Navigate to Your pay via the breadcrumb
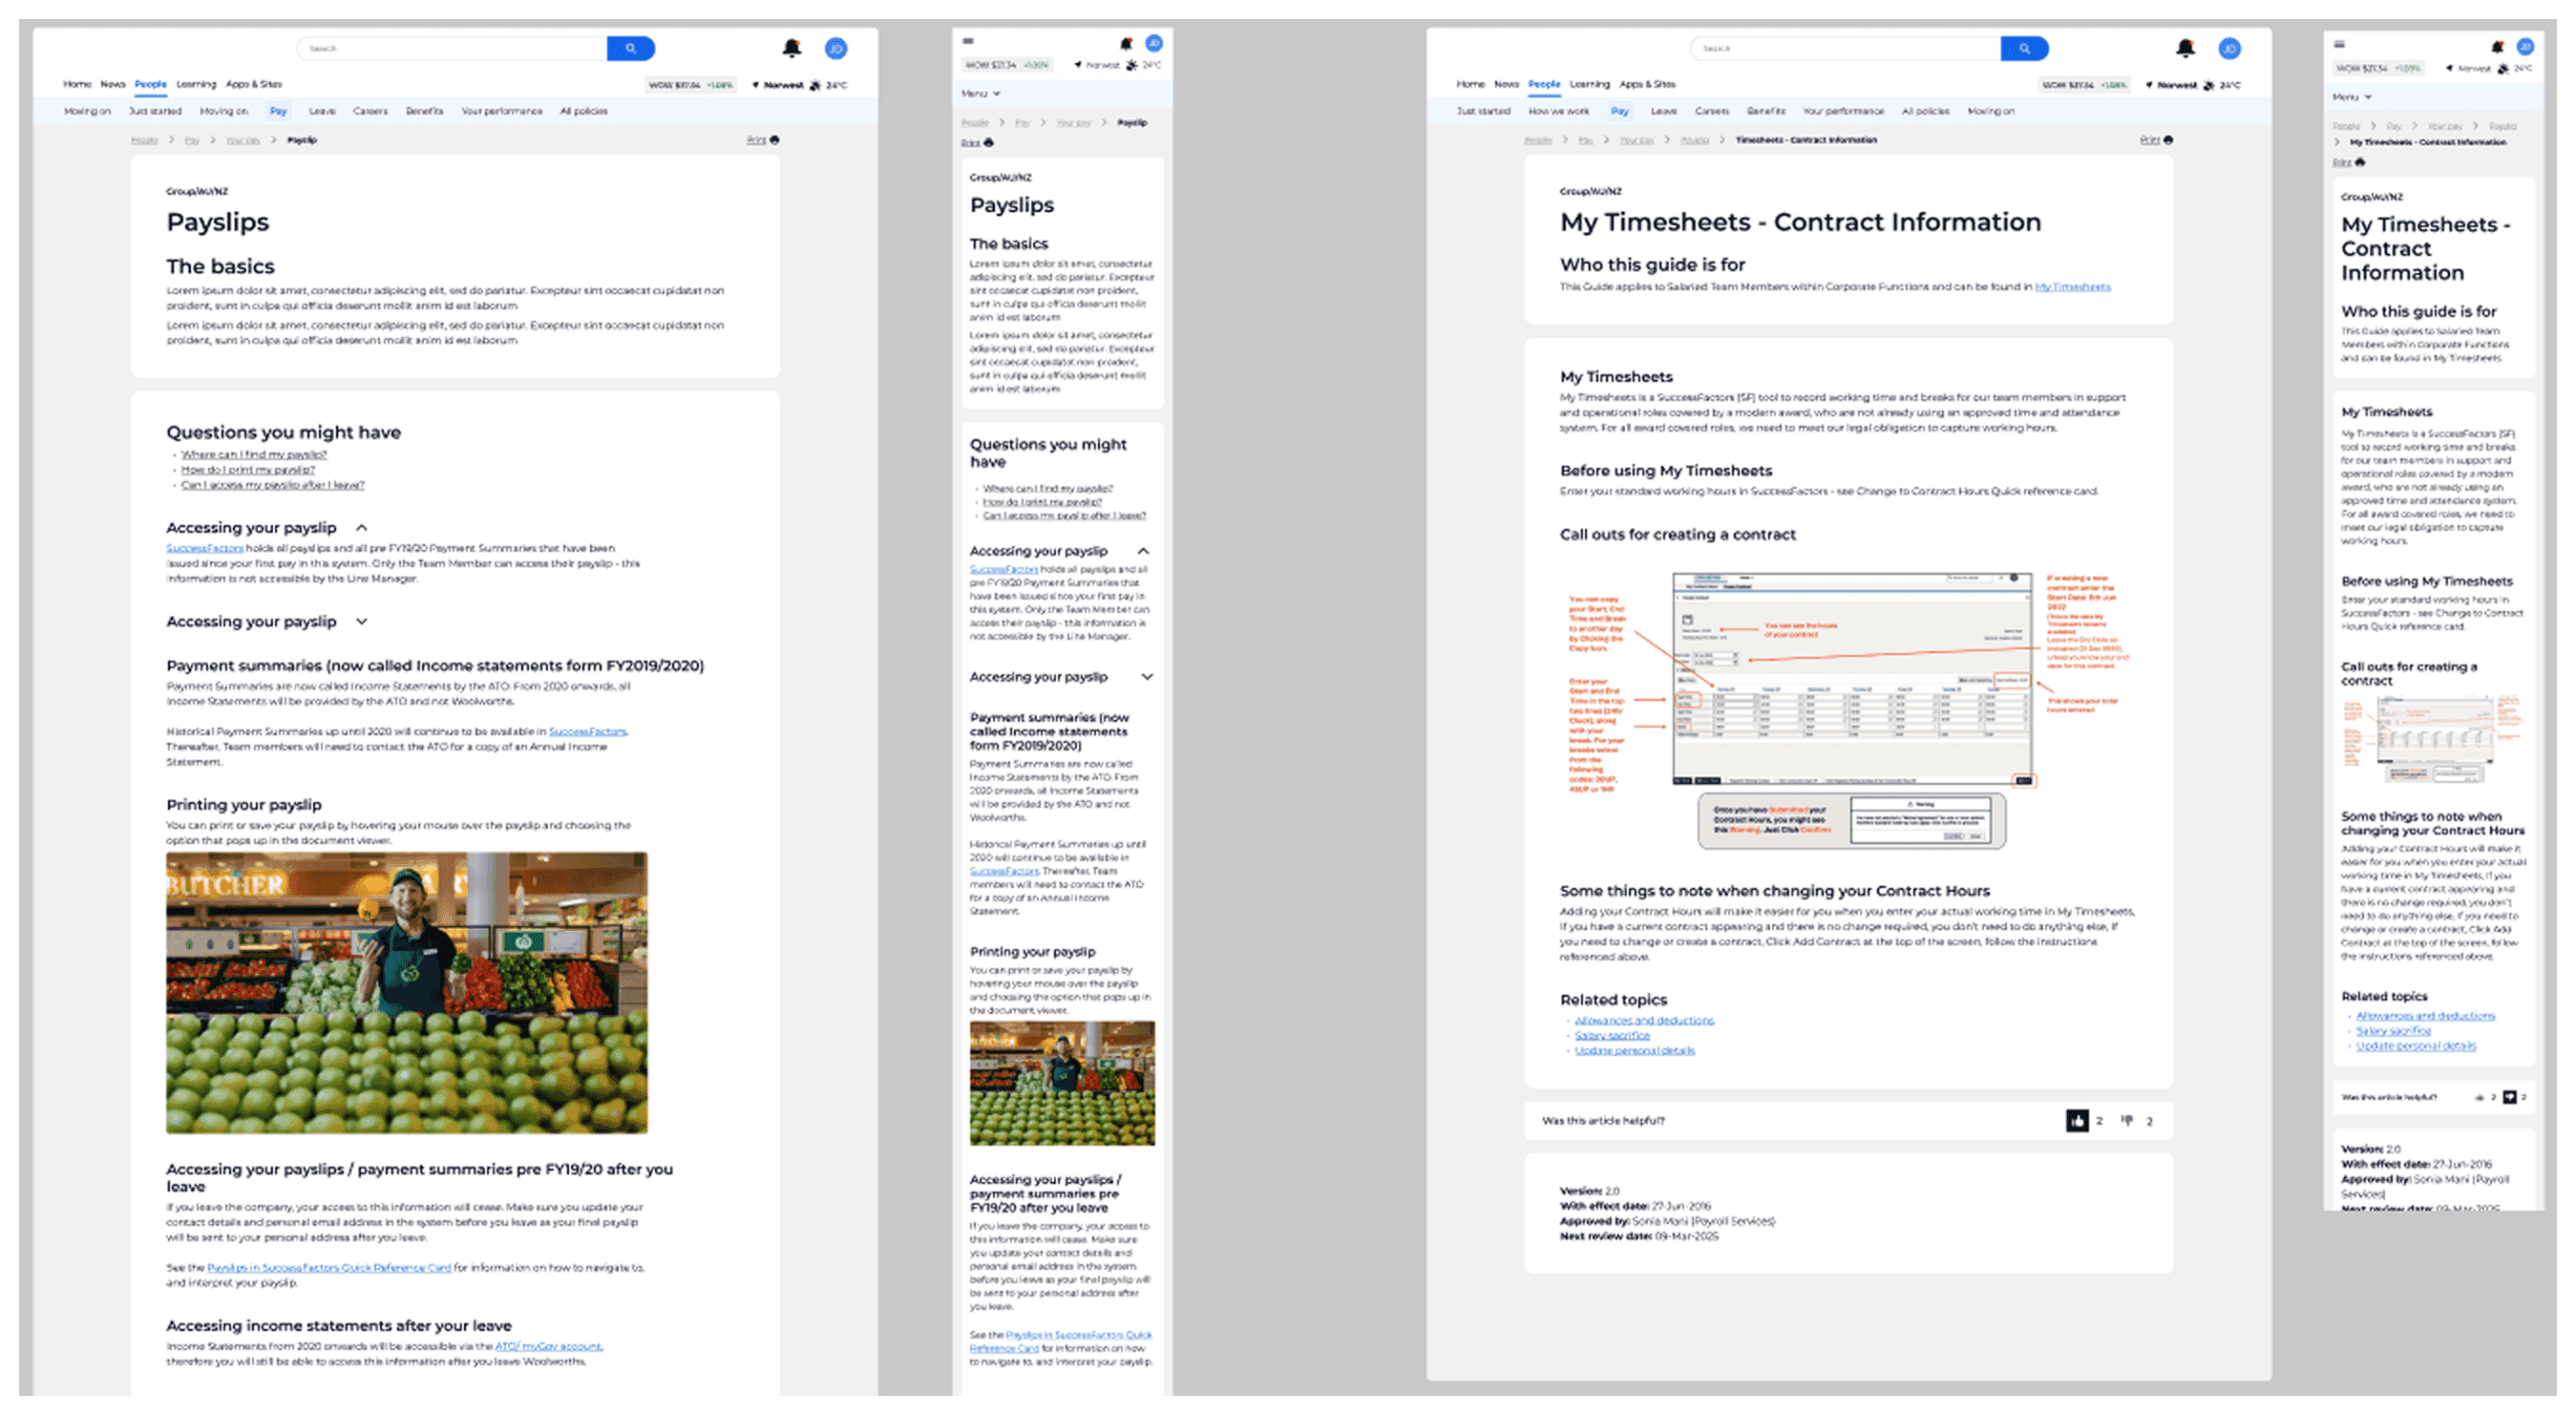 243,140
